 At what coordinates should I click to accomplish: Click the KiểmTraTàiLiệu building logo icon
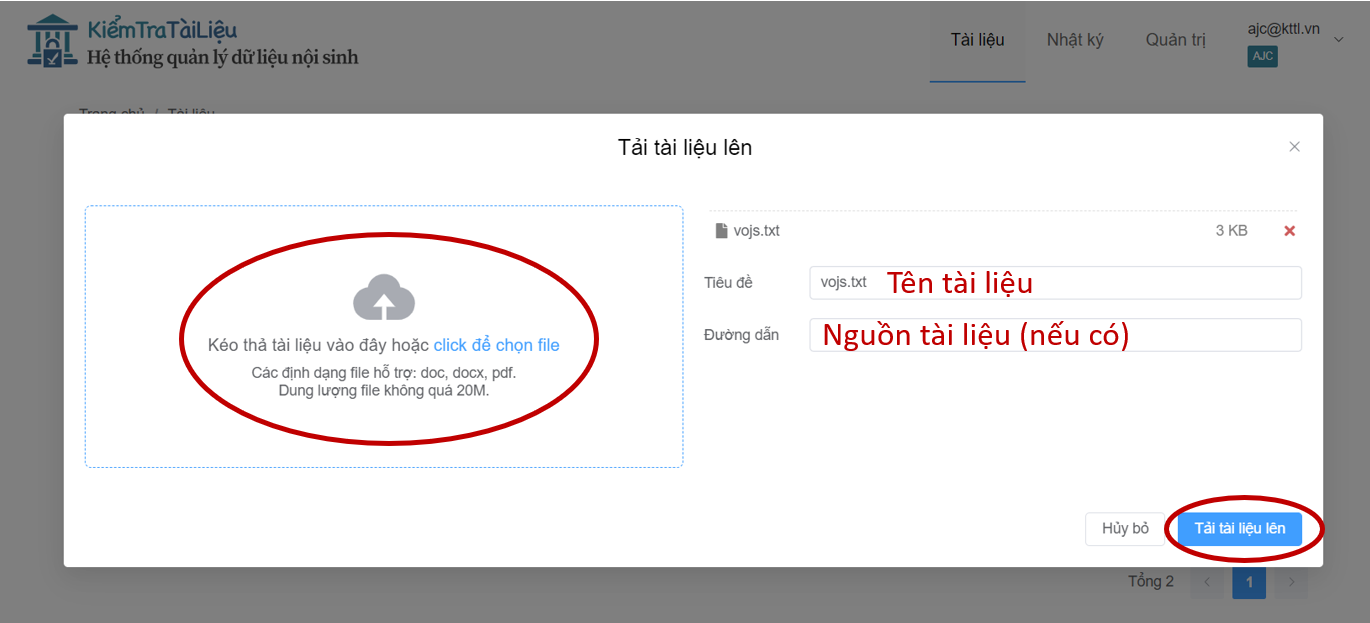point(52,42)
